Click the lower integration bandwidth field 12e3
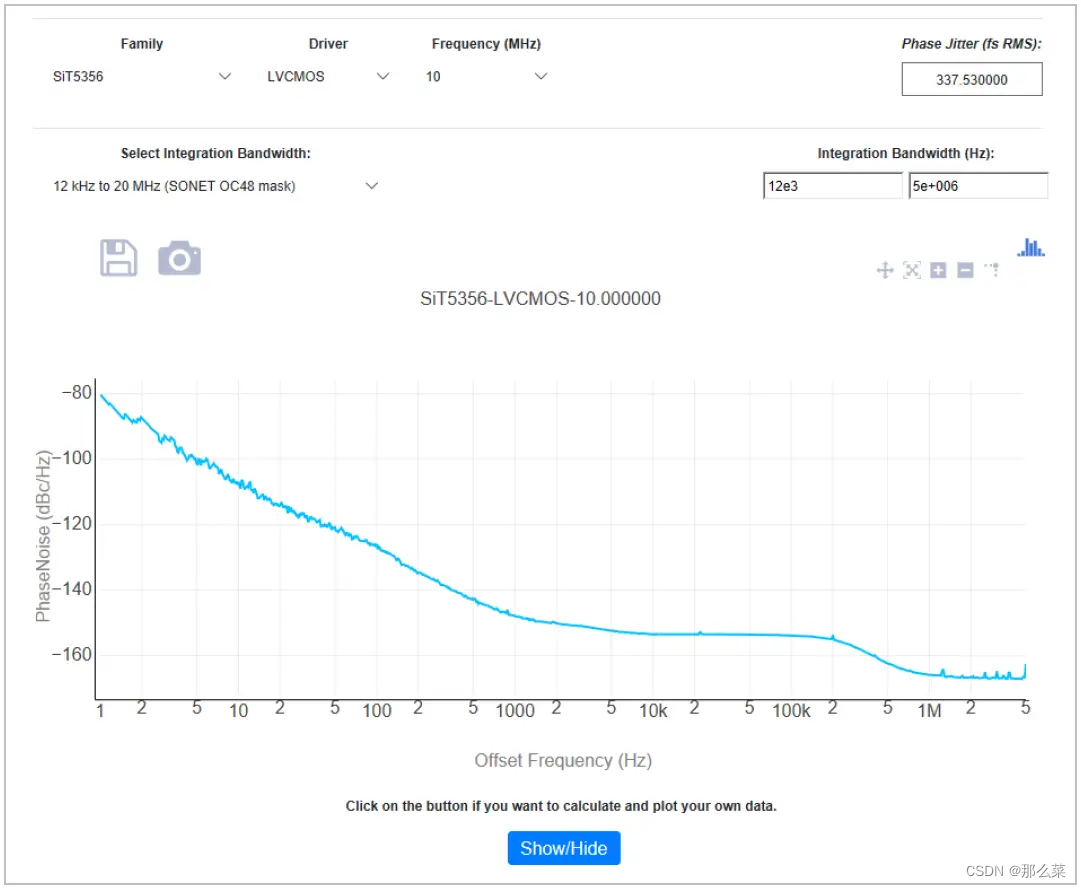This screenshot has height=888, width=1081. (832, 186)
